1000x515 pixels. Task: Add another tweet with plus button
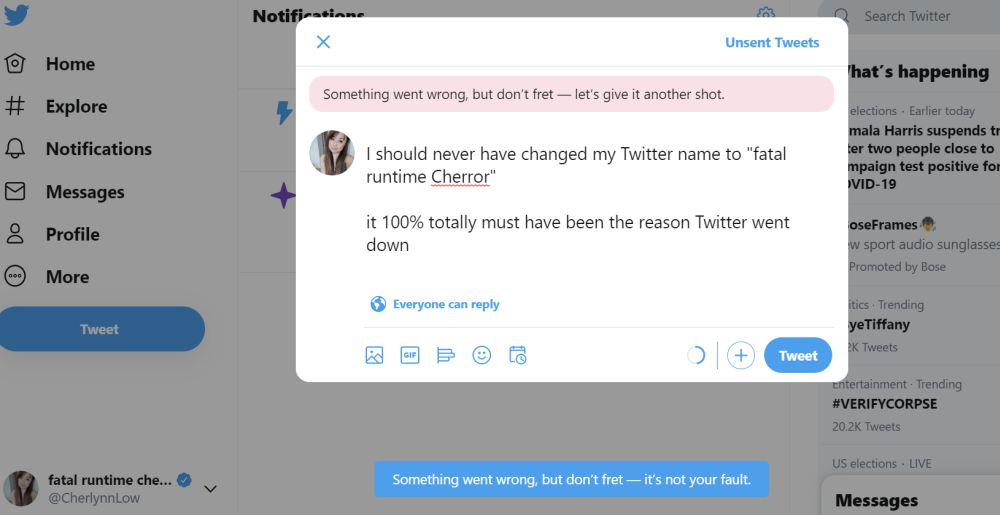click(740, 355)
